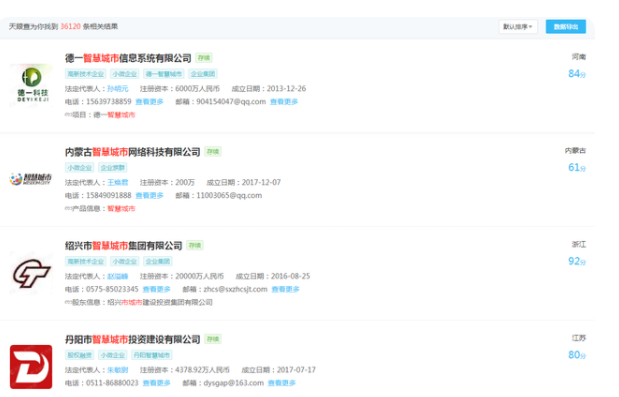The image size is (619, 397).
Task: Open the colorful 智慧城市 logo thumbnail
Action: 31,179
